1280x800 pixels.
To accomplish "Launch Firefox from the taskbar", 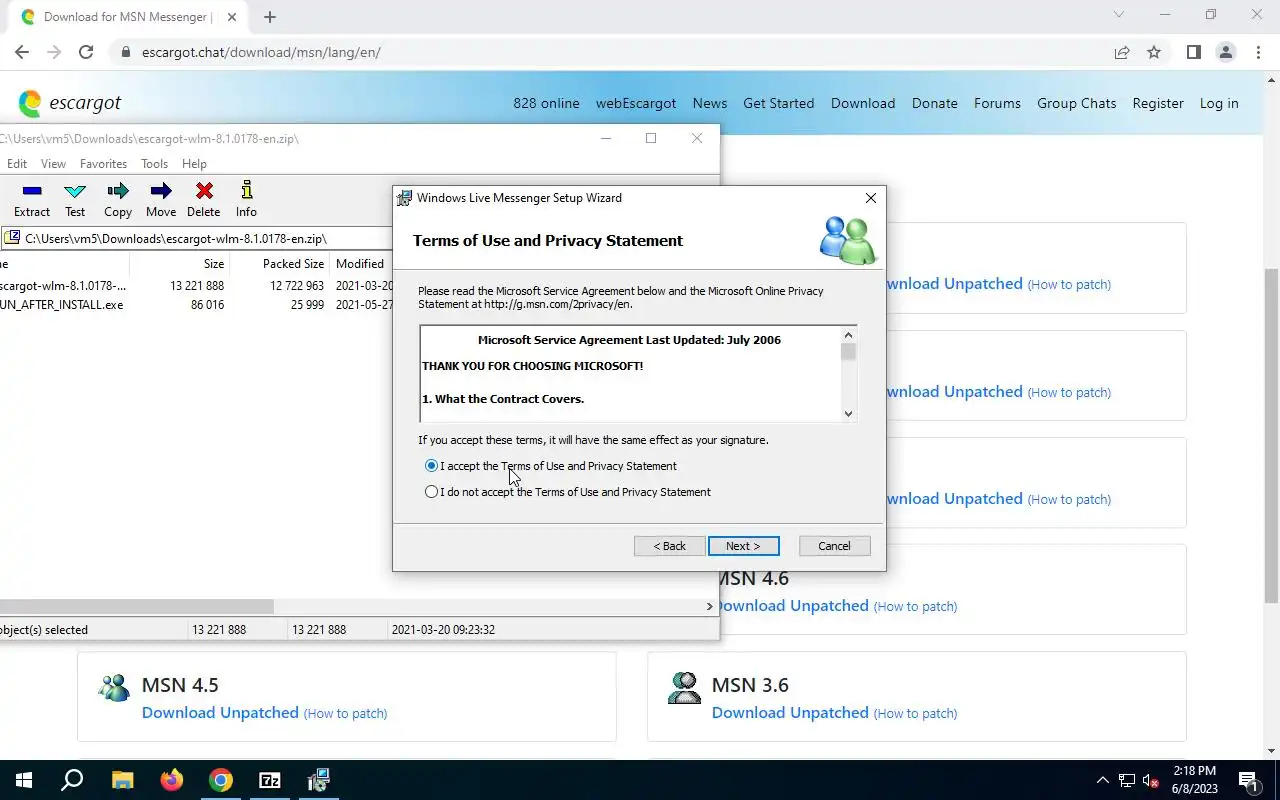I will coord(172,780).
